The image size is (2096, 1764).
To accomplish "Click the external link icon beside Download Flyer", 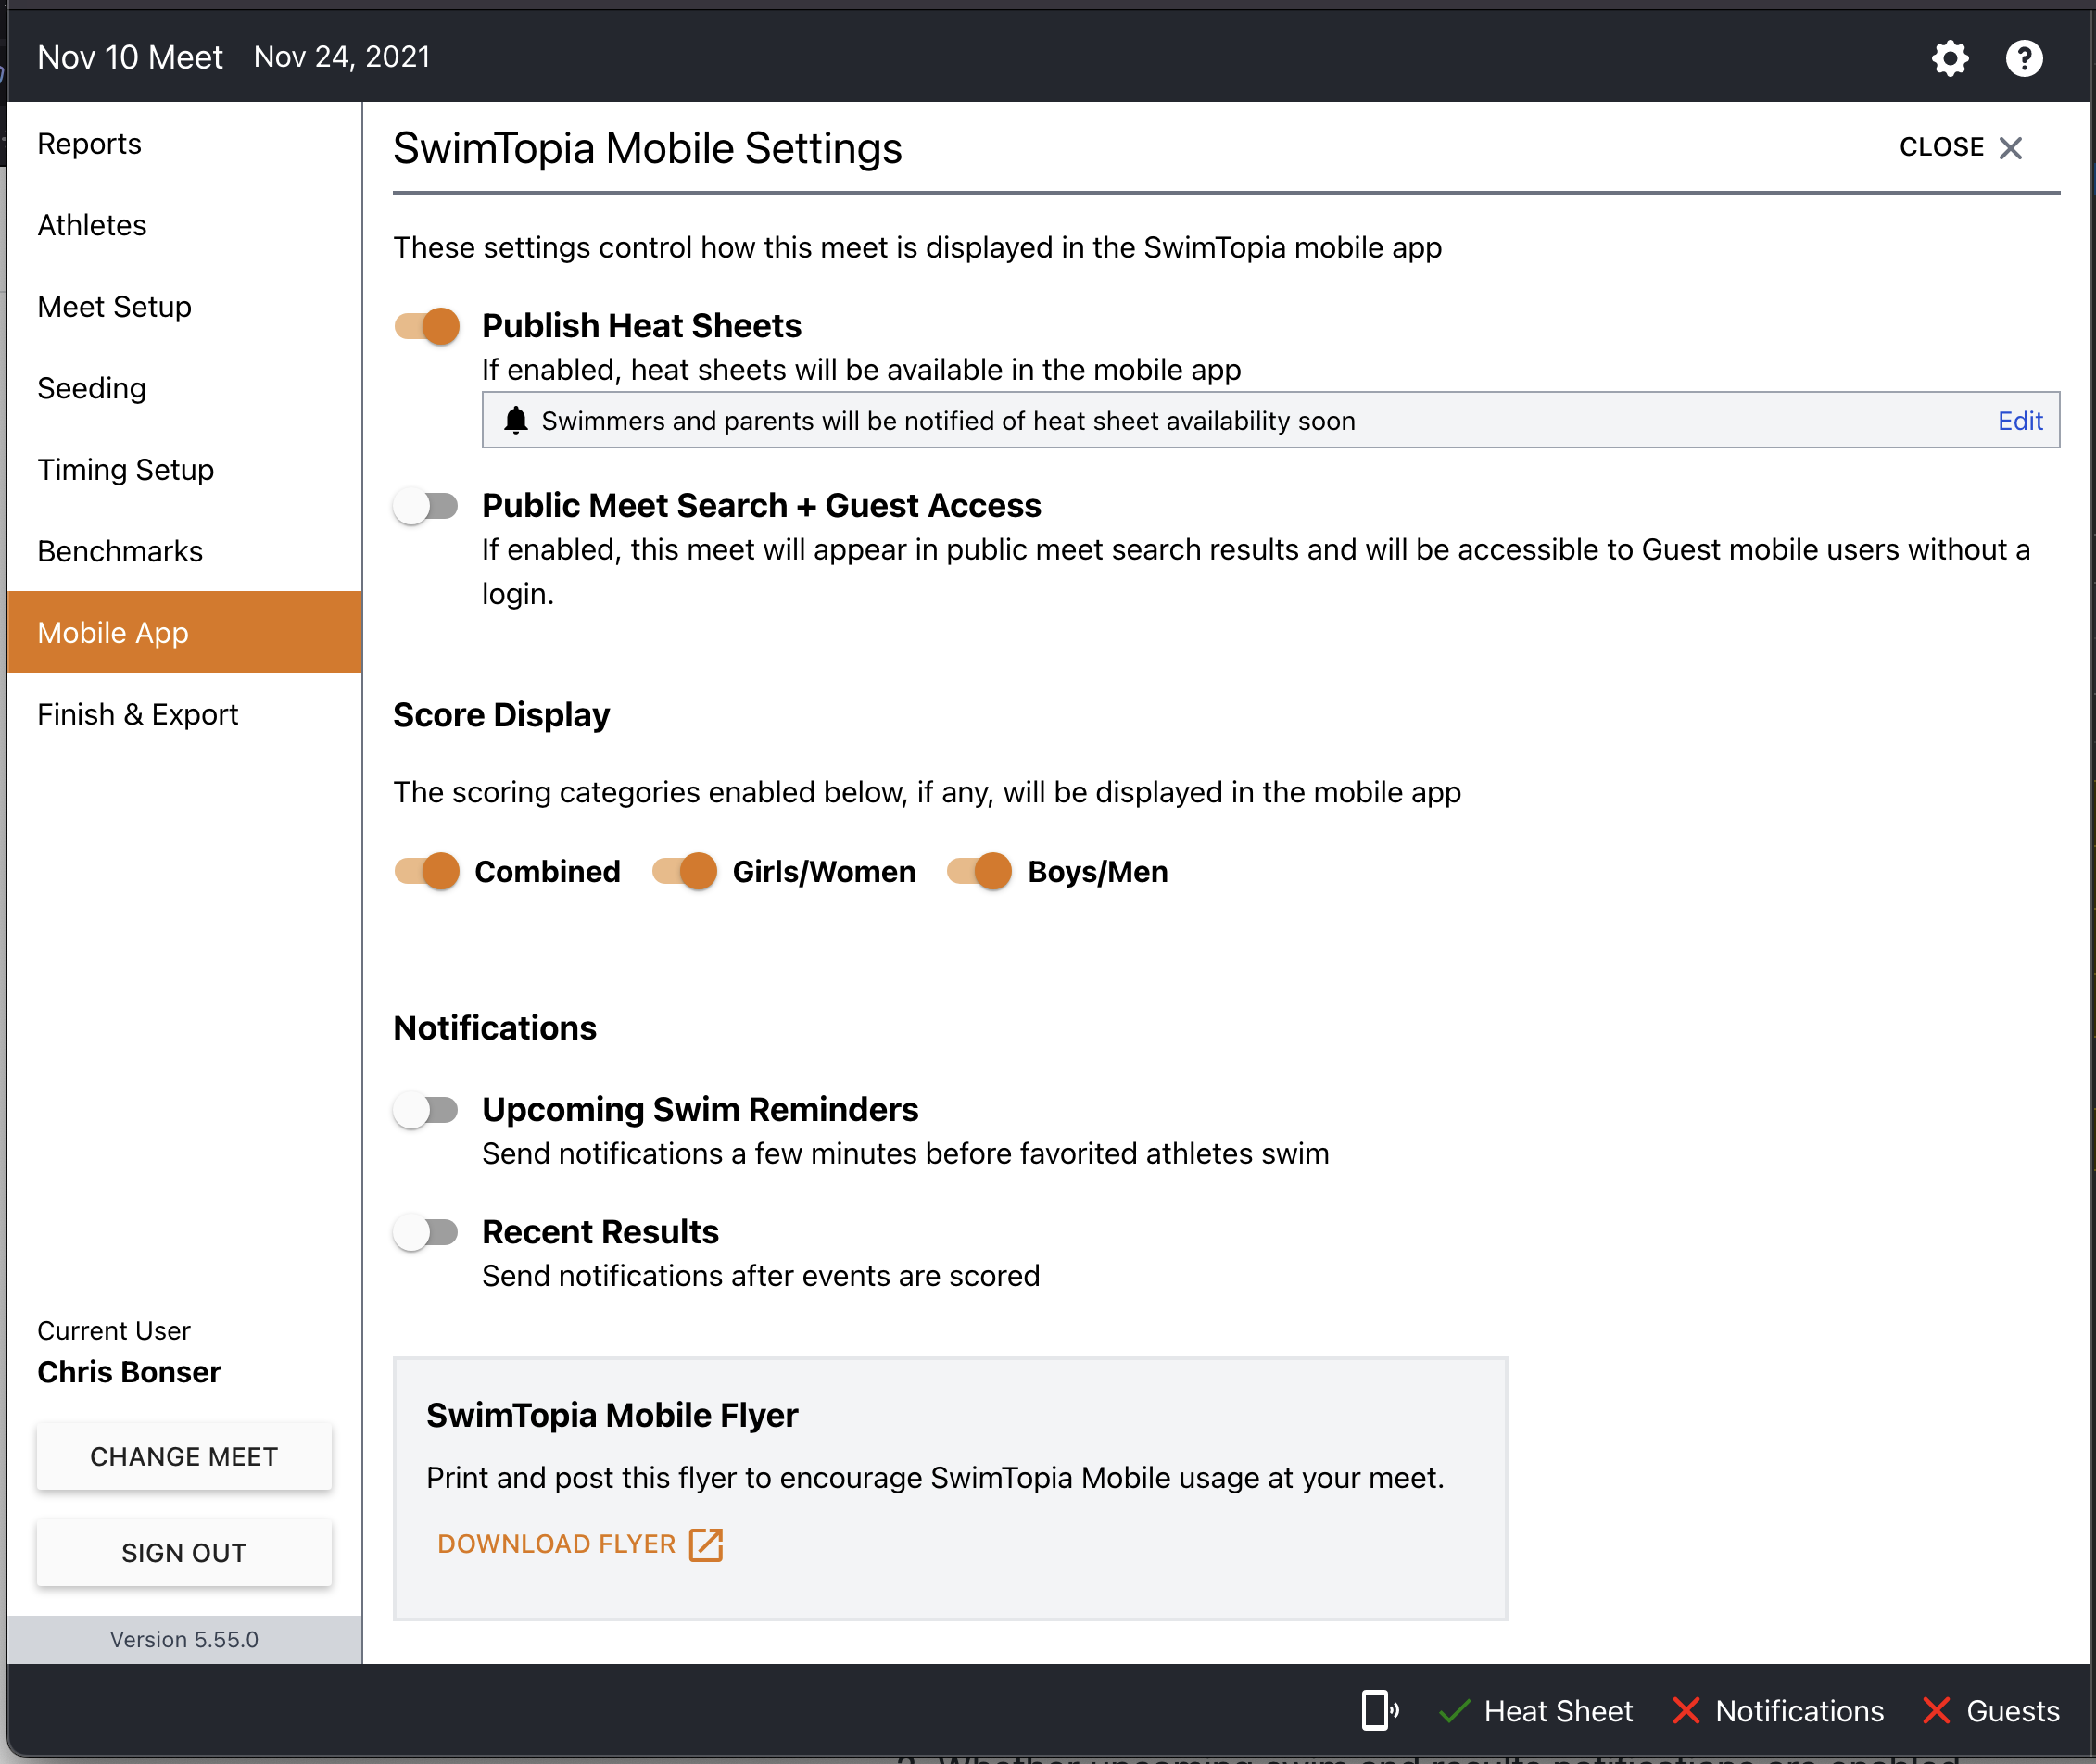I will 706,1544.
